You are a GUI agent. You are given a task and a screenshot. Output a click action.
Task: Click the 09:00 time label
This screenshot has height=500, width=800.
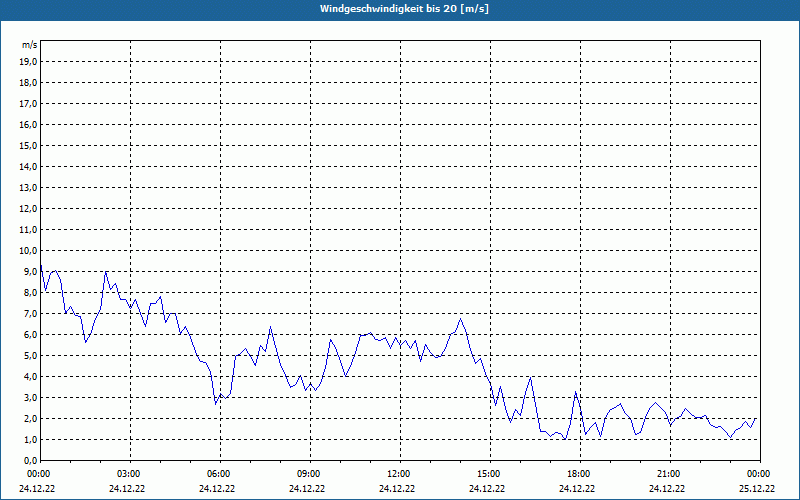[x=308, y=474]
